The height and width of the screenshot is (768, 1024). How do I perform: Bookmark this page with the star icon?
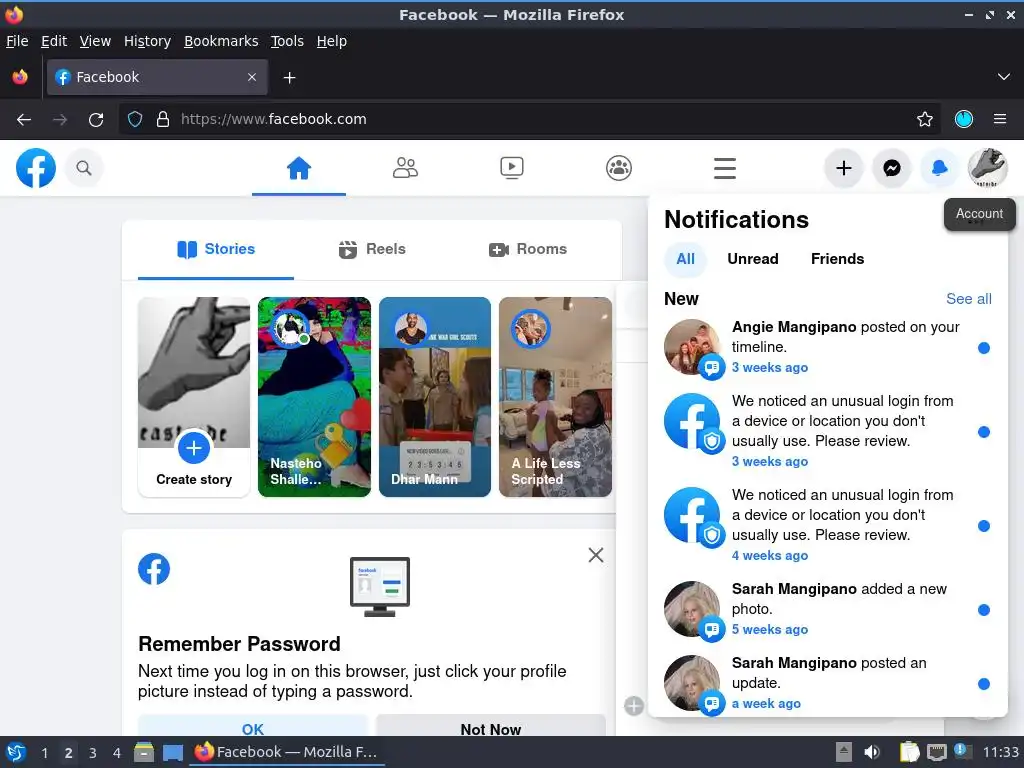[924, 120]
